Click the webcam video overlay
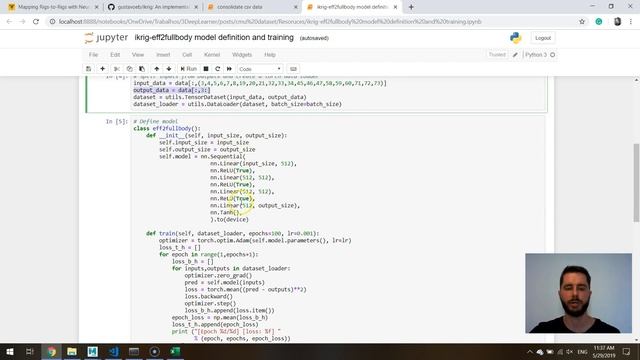Viewport: 640px width, 360px height. (578, 293)
